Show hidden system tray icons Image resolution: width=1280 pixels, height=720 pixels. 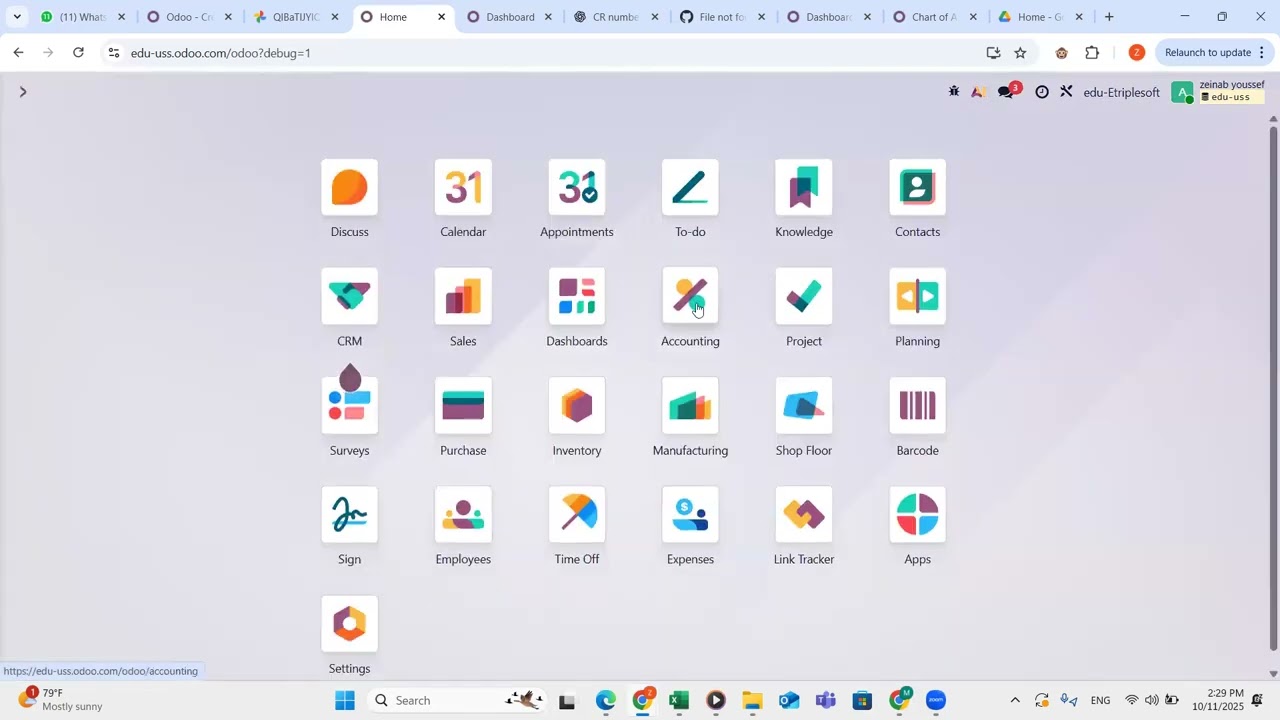pos(1015,701)
